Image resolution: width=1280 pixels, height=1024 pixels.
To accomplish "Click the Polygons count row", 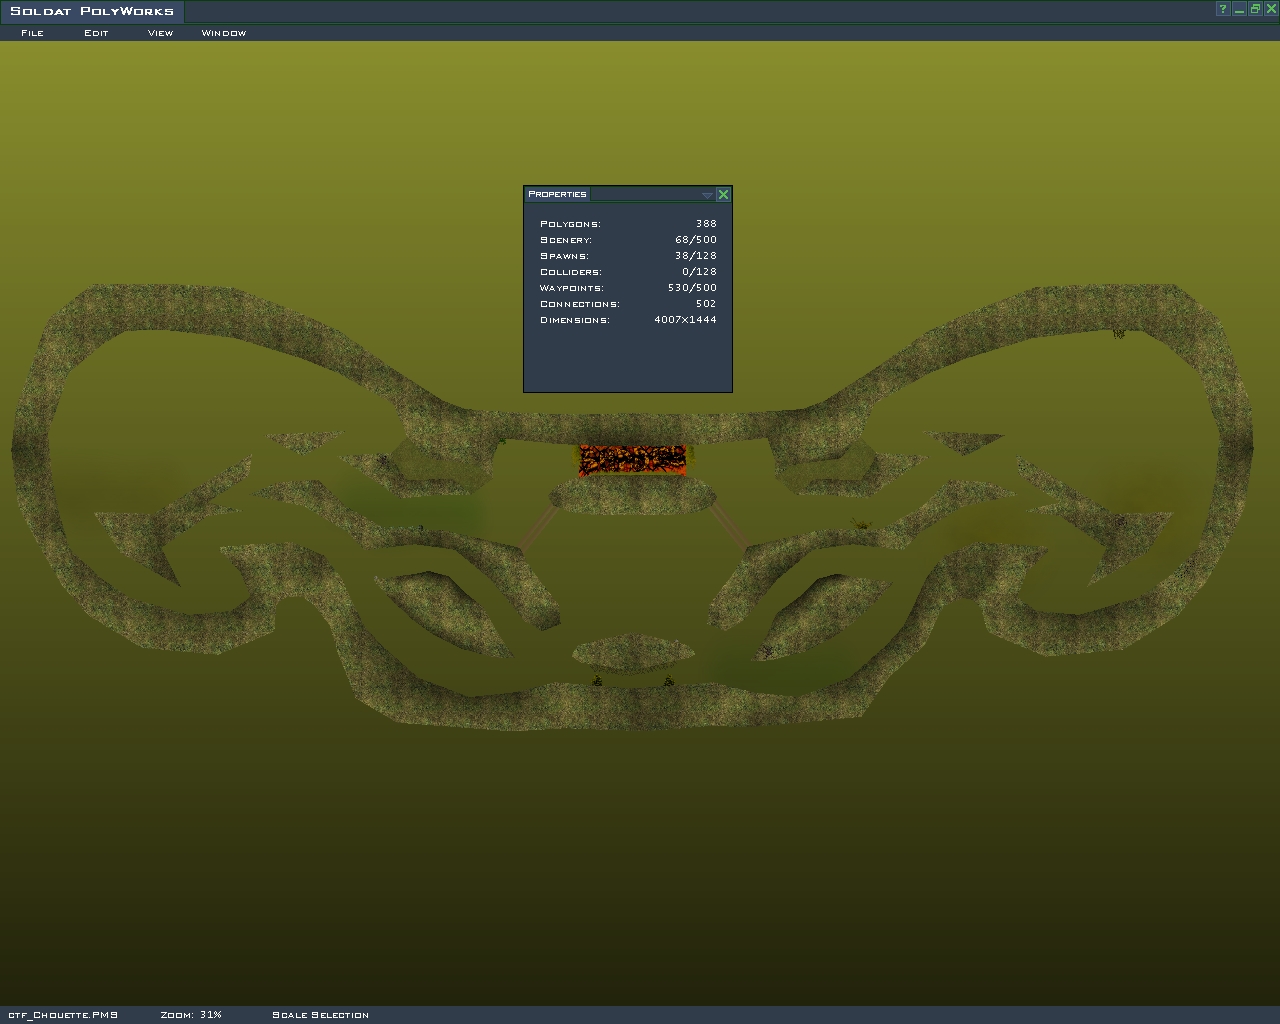I will pyautogui.click(x=627, y=224).
